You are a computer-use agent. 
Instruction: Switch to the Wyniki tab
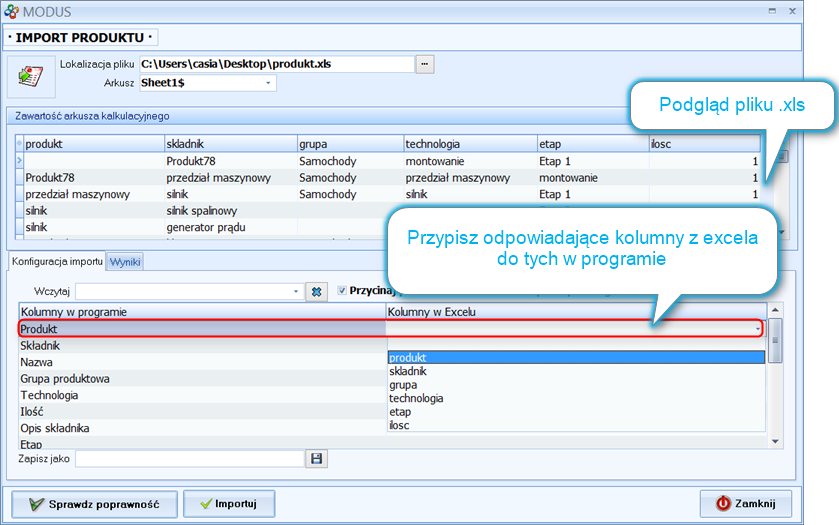point(125,262)
